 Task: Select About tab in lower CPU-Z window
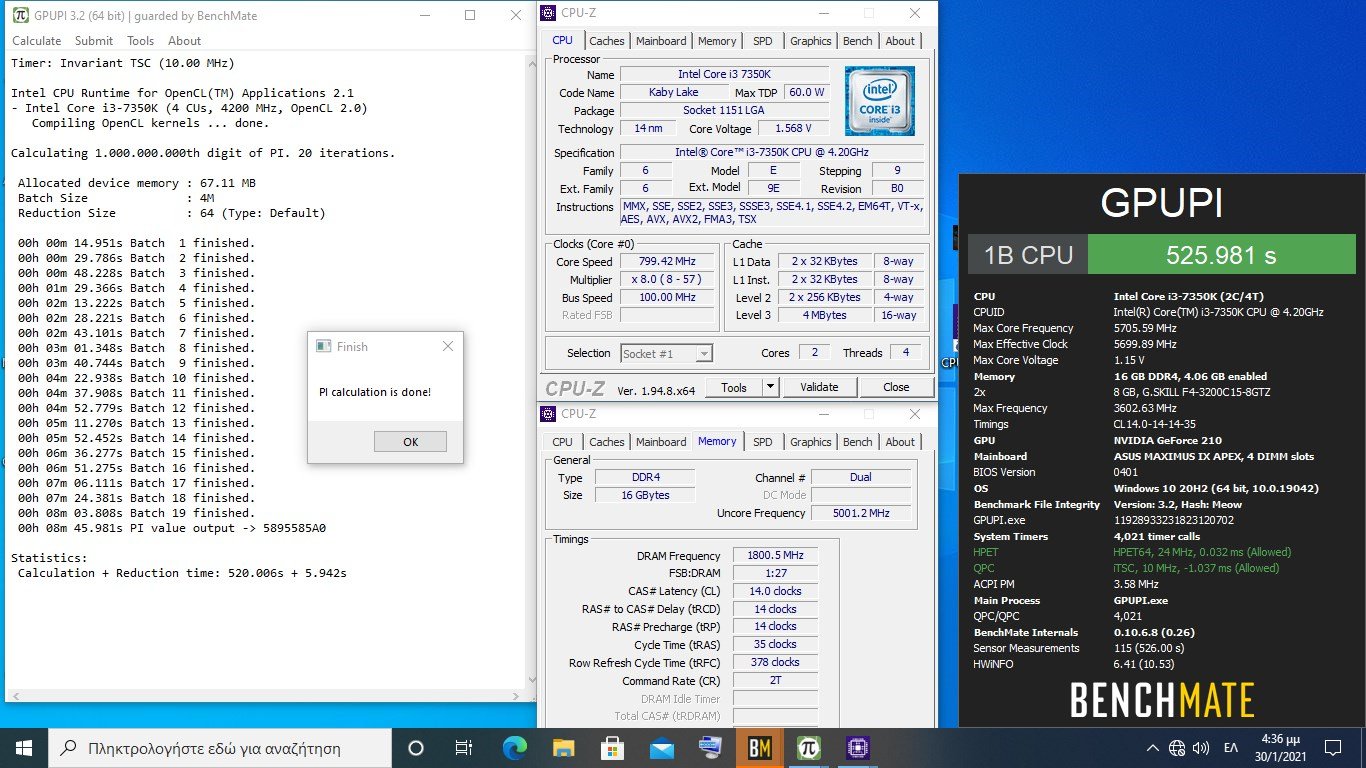click(x=900, y=442)
